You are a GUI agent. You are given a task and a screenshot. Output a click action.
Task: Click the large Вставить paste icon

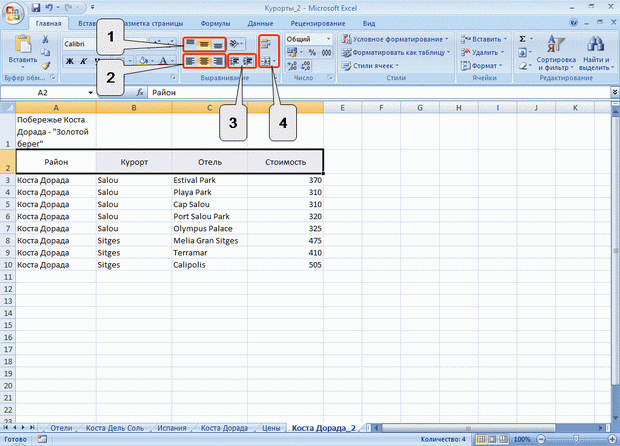point(23,44)
